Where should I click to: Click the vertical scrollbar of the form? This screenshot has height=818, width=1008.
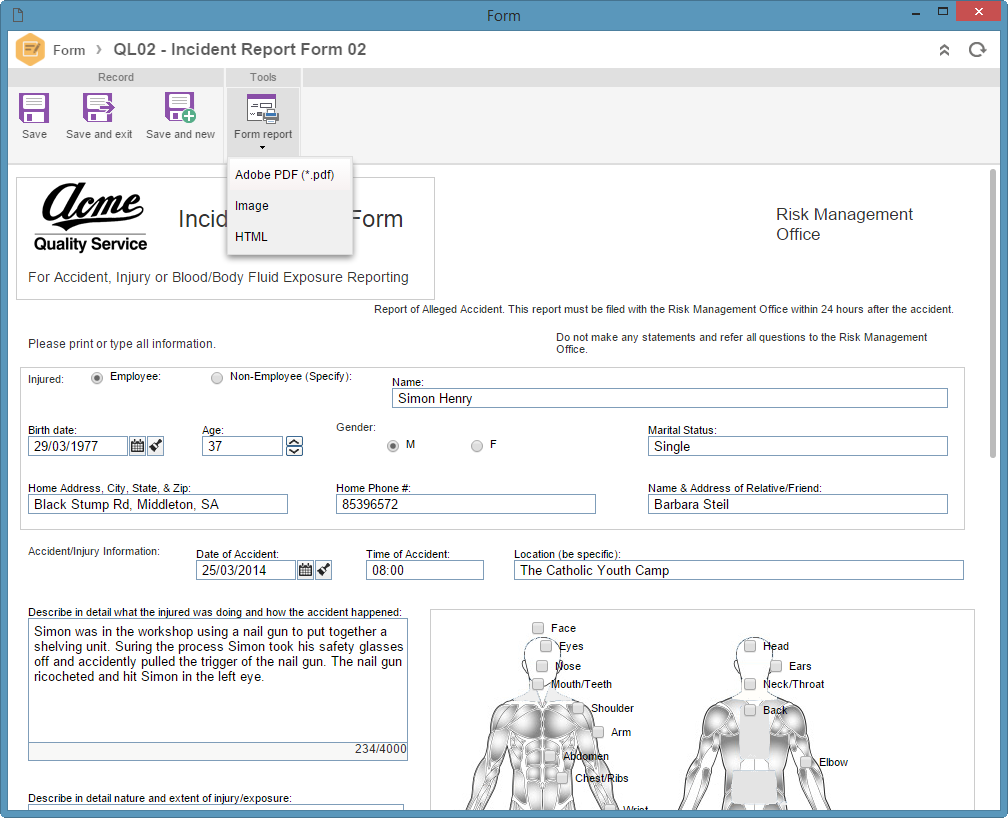point(993,313)
